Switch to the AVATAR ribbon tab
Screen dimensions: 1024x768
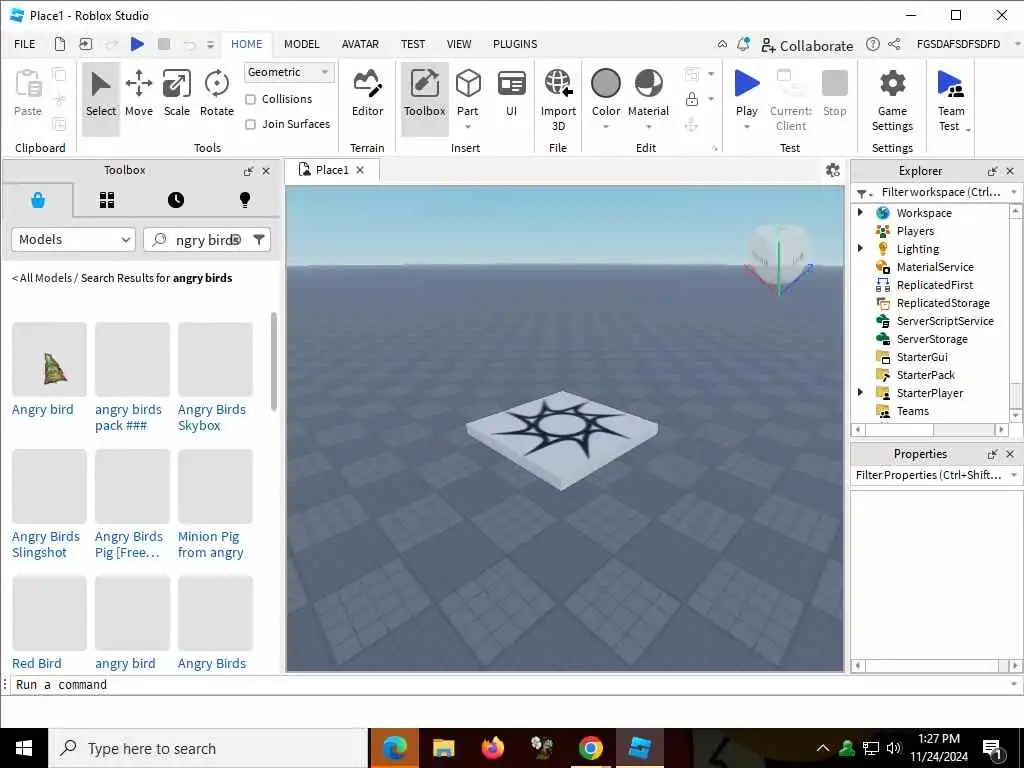[x=360, y=44]
